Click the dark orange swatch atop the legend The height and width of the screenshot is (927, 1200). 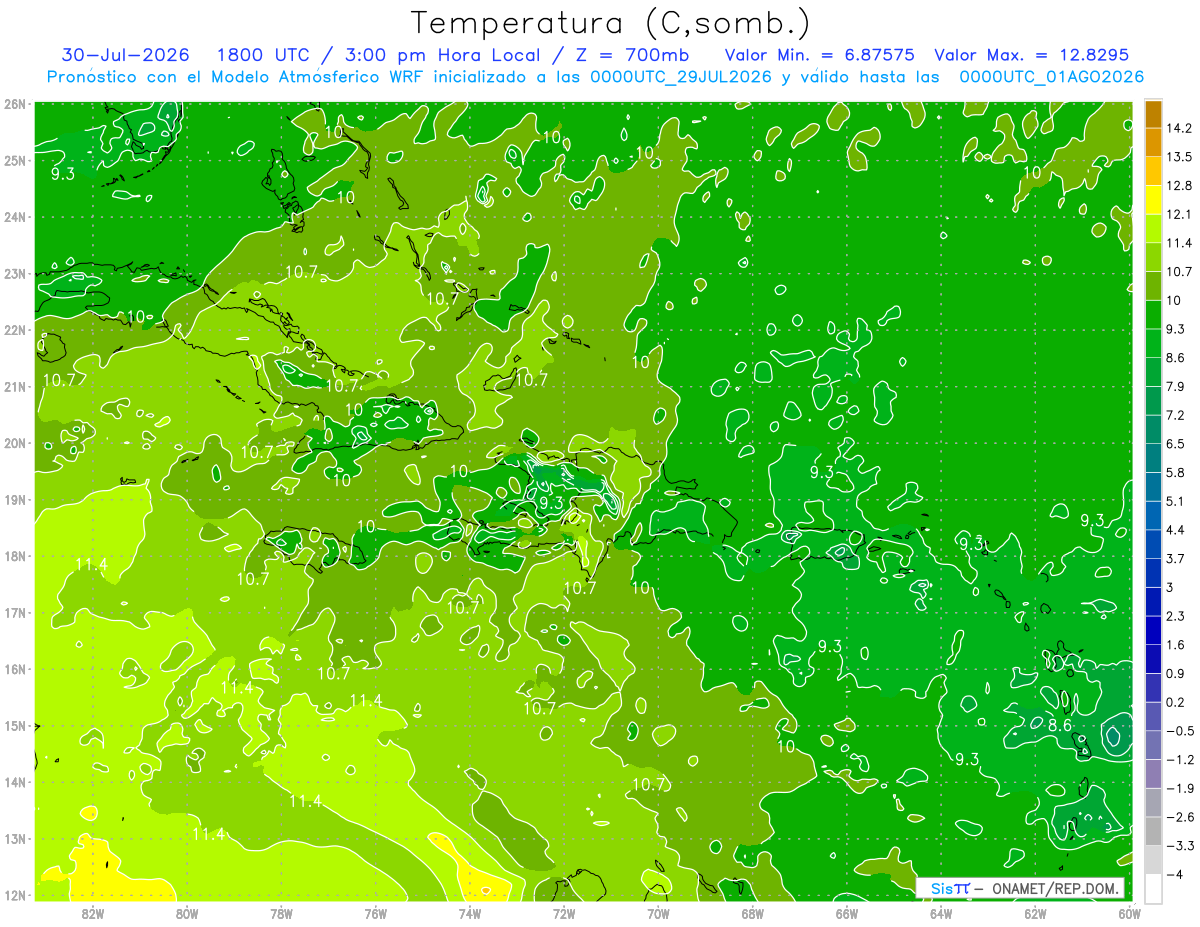[1153, 114]
